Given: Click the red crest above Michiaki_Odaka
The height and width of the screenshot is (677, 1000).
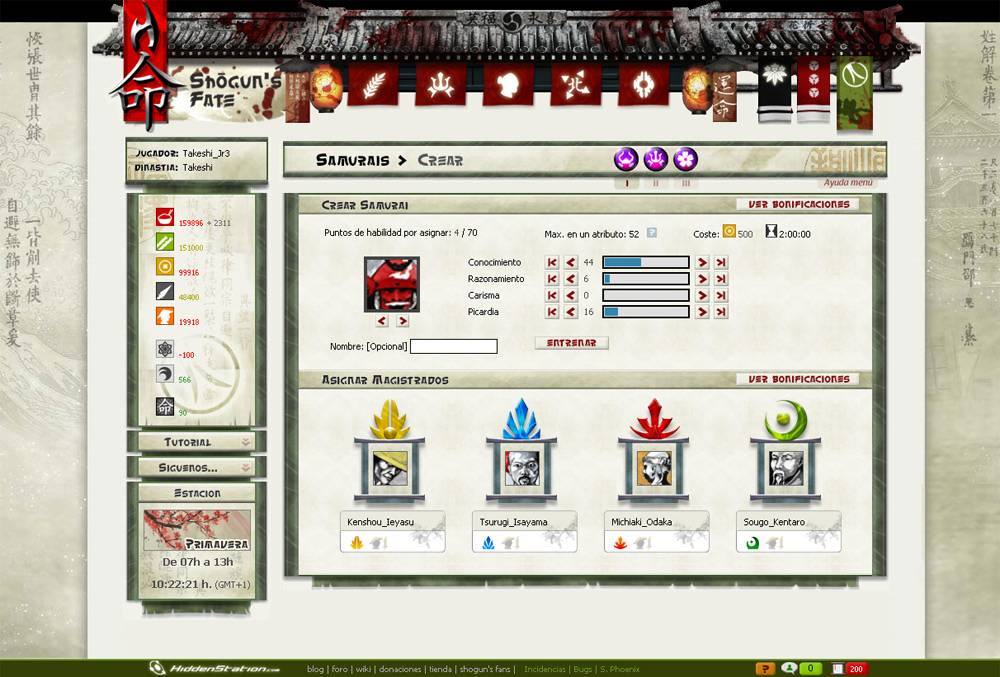Looking at the screenshot, I should click(654, 419).
